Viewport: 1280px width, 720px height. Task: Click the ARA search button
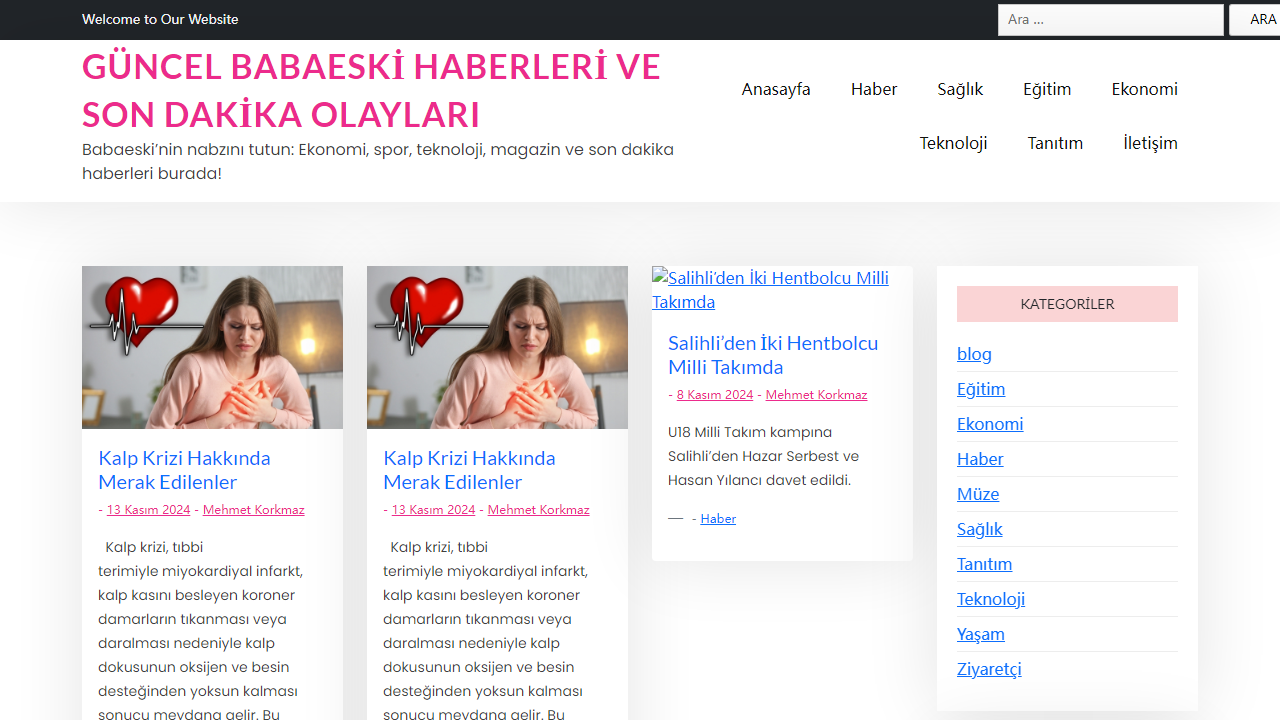pos(1258,19)
